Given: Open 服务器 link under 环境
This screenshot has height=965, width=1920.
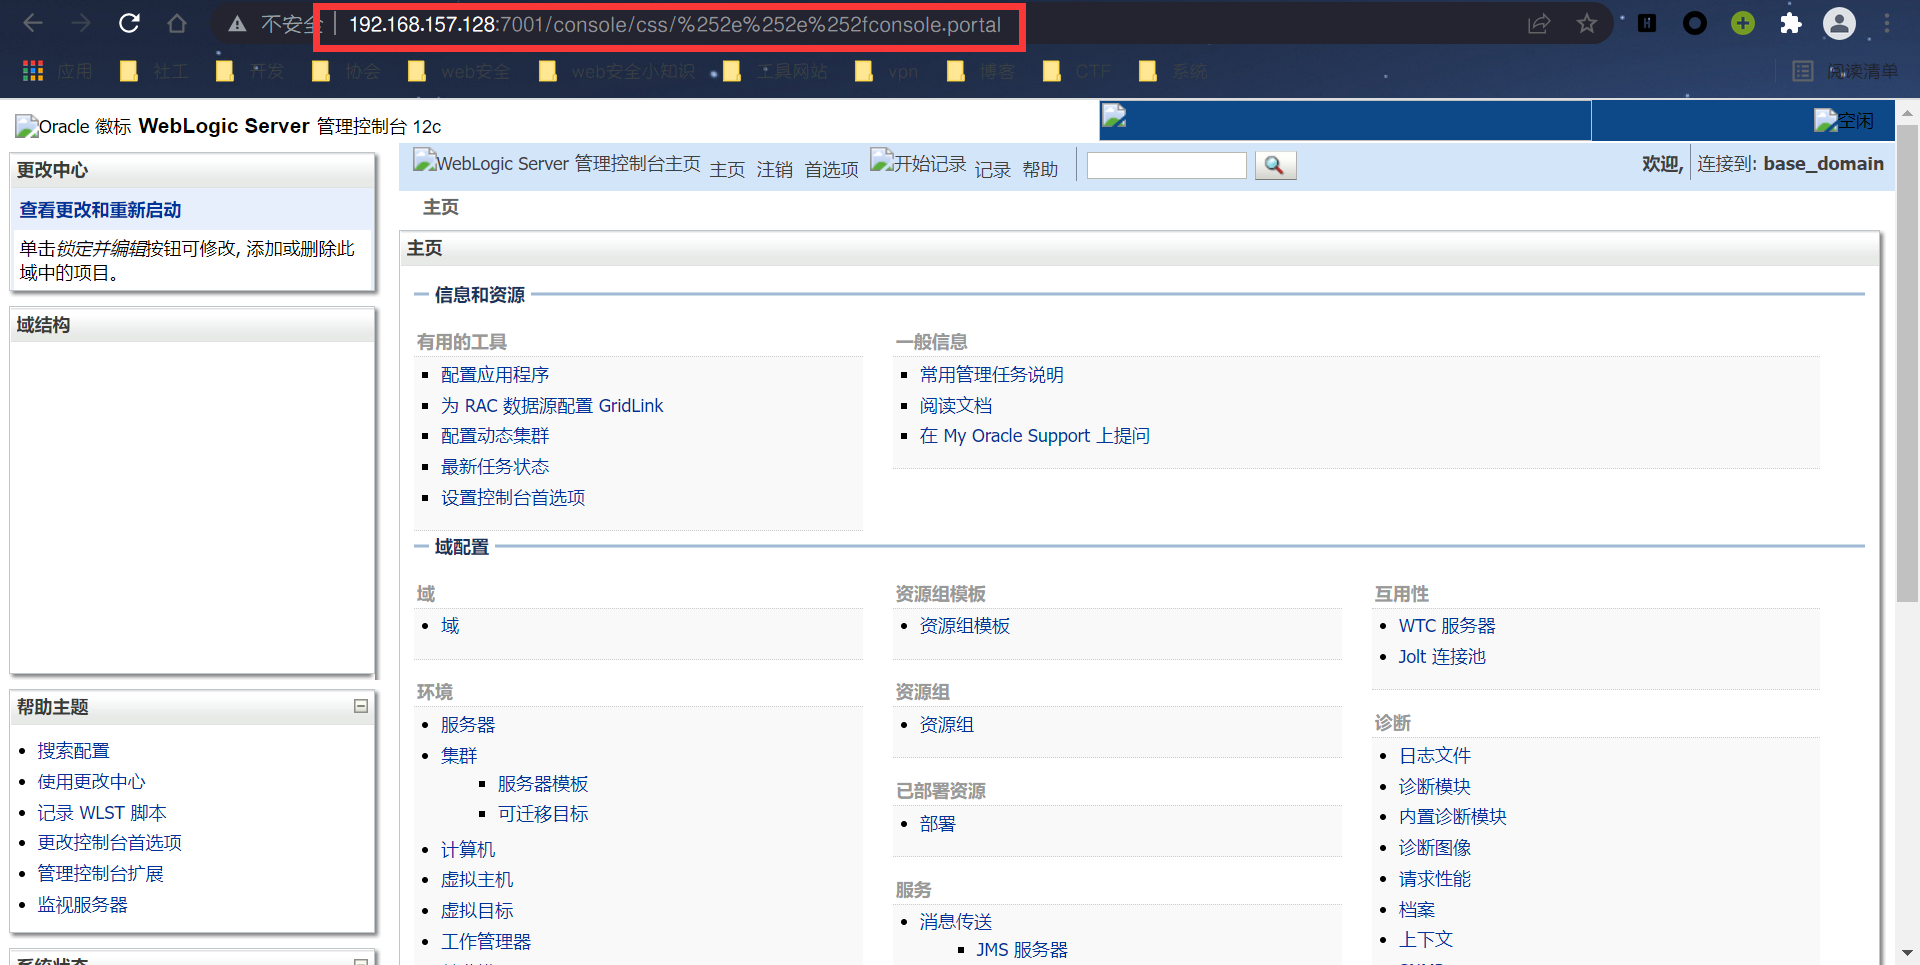Looking at the screenshot, I should (x=468, y=725).
